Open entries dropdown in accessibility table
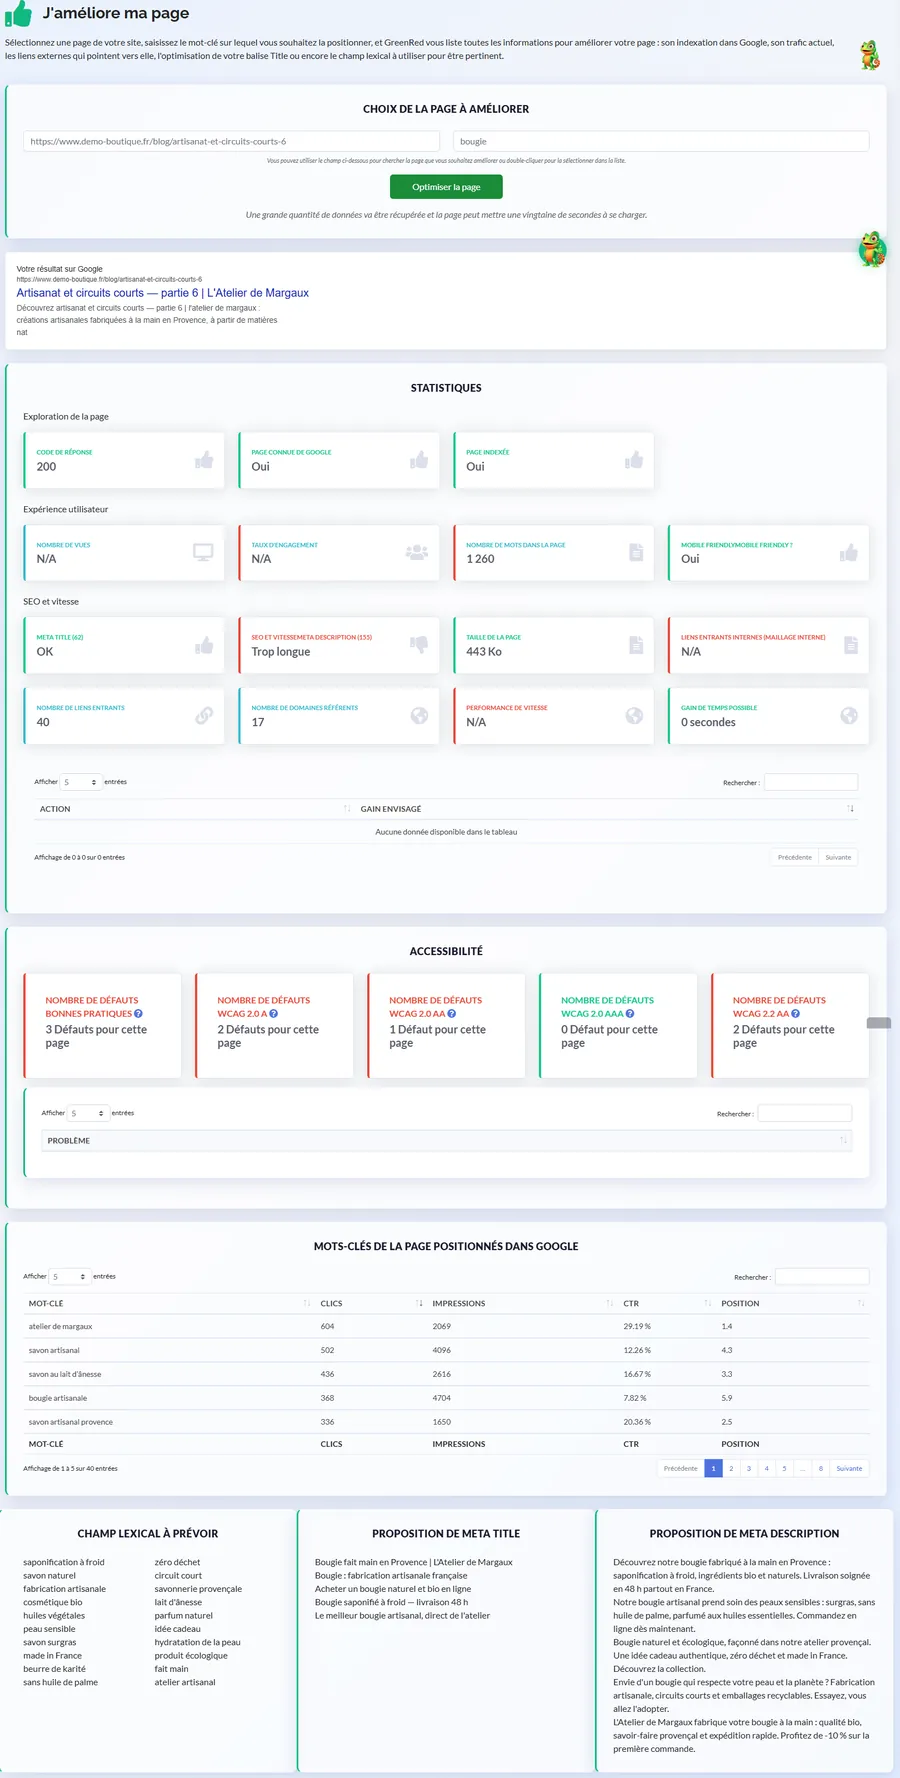Viewport: 900px width, 1778px height. pos(88,1113)
